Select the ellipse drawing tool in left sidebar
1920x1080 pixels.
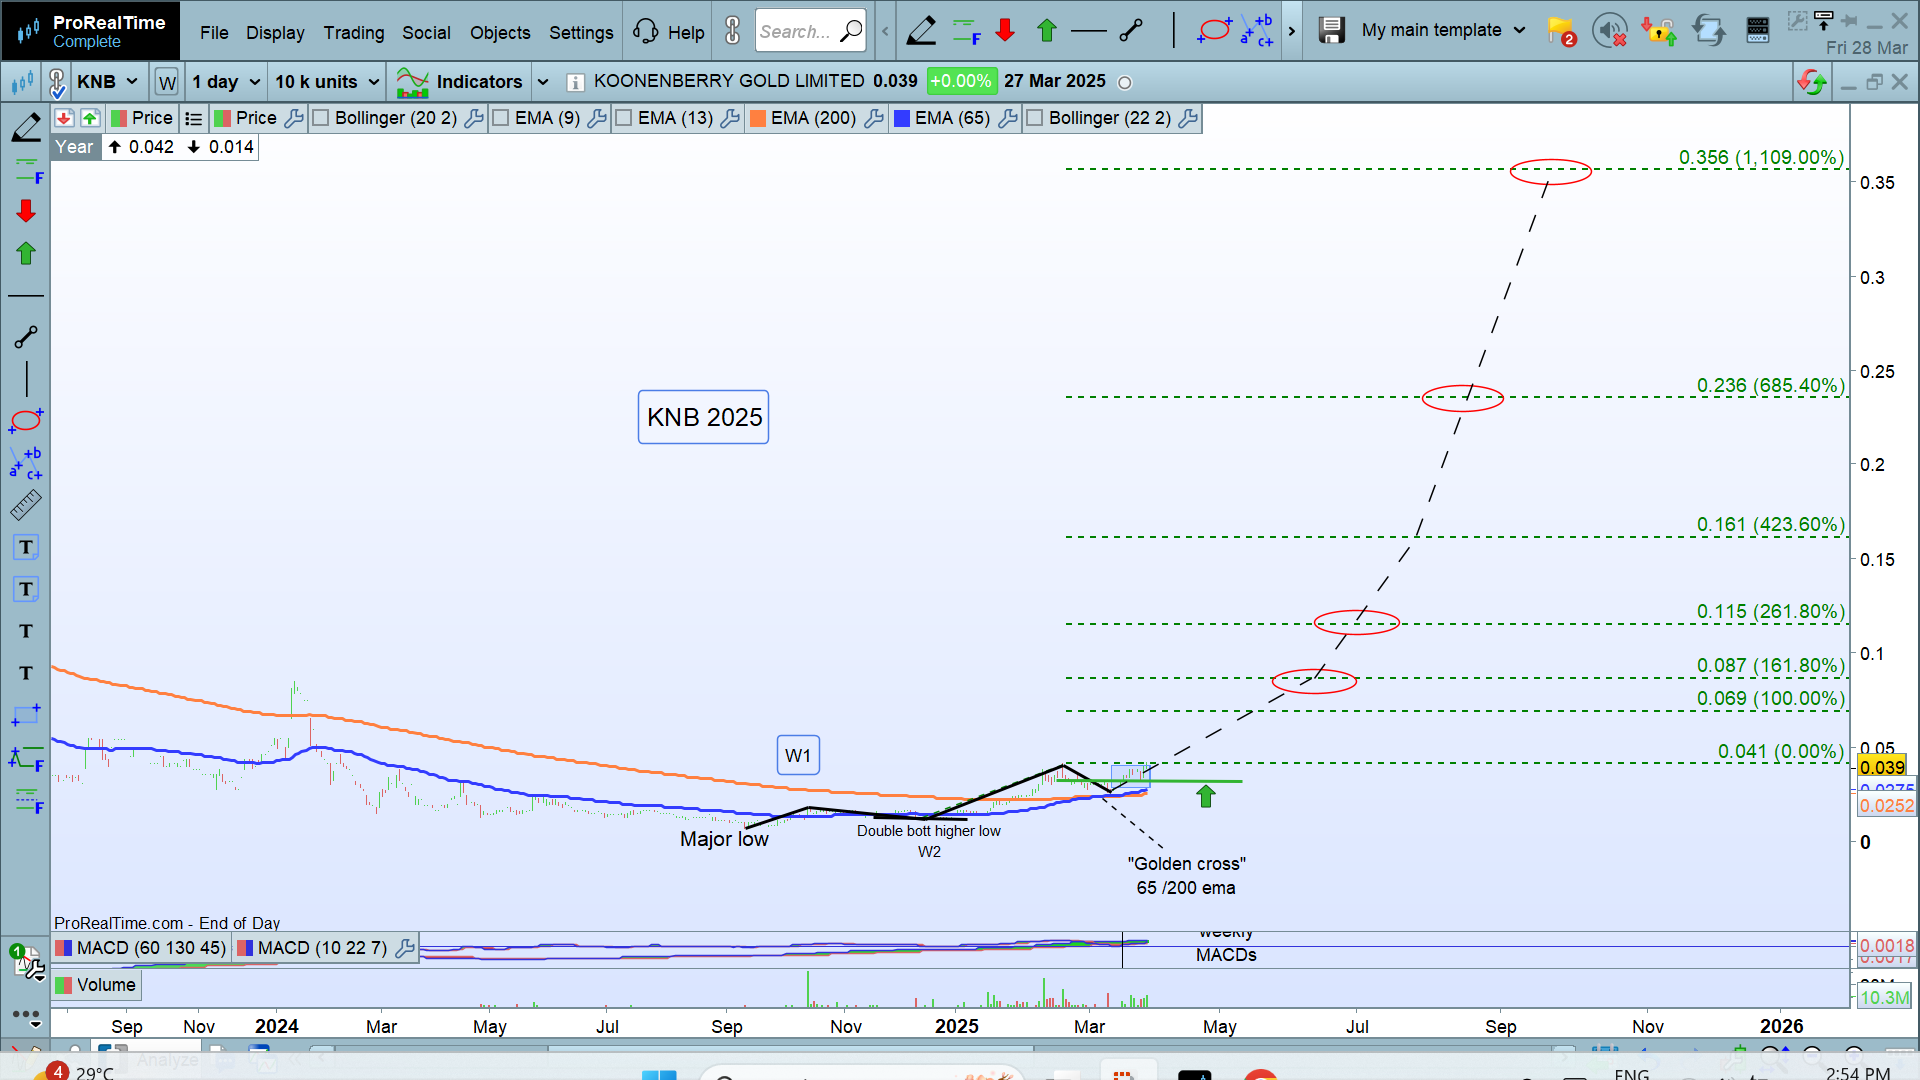pos(26,420)
